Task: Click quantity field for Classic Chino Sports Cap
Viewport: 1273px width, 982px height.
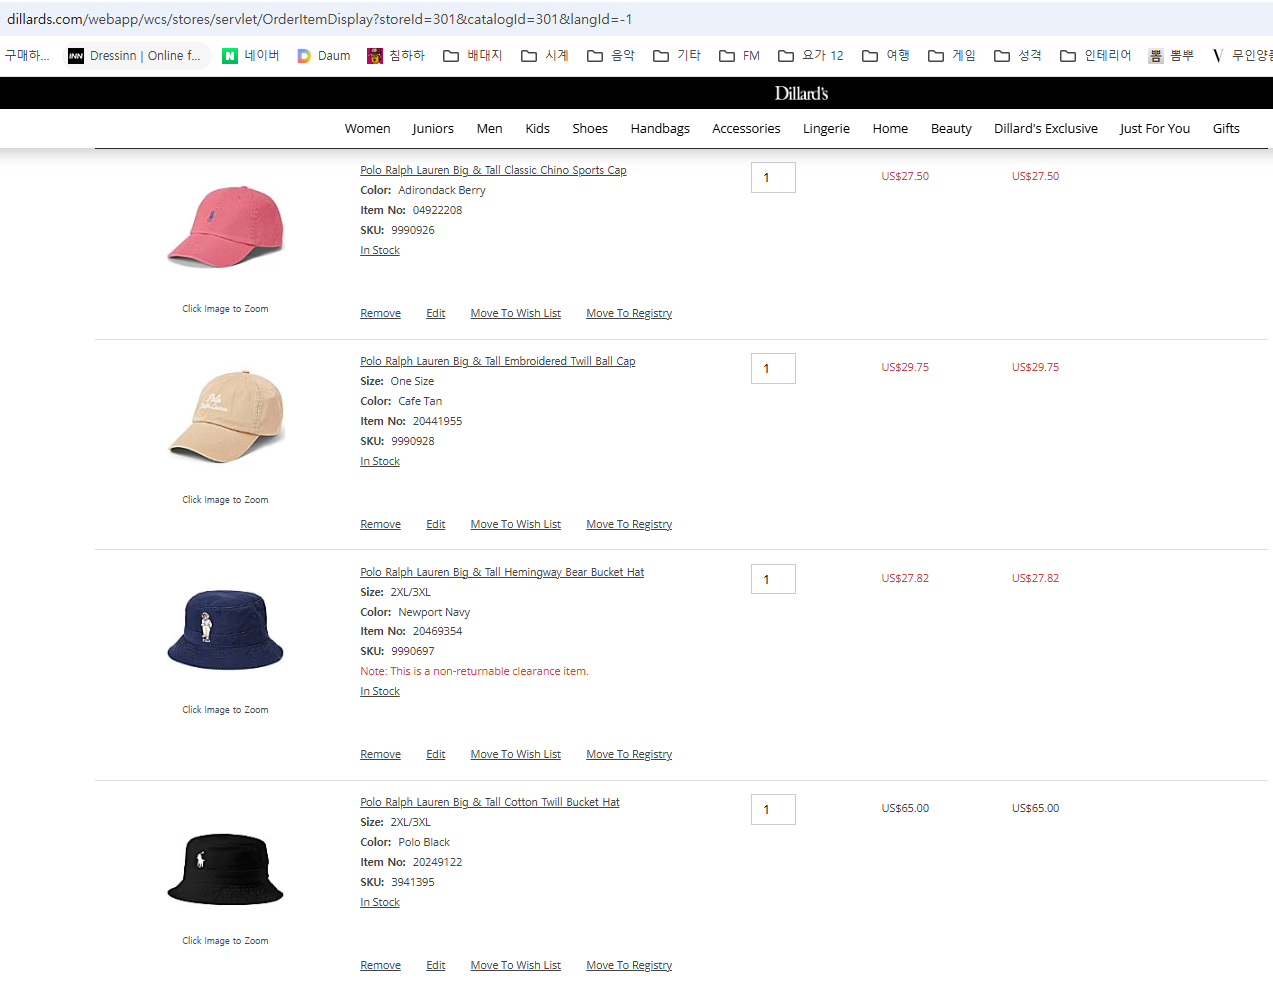Action: (773, 178)
